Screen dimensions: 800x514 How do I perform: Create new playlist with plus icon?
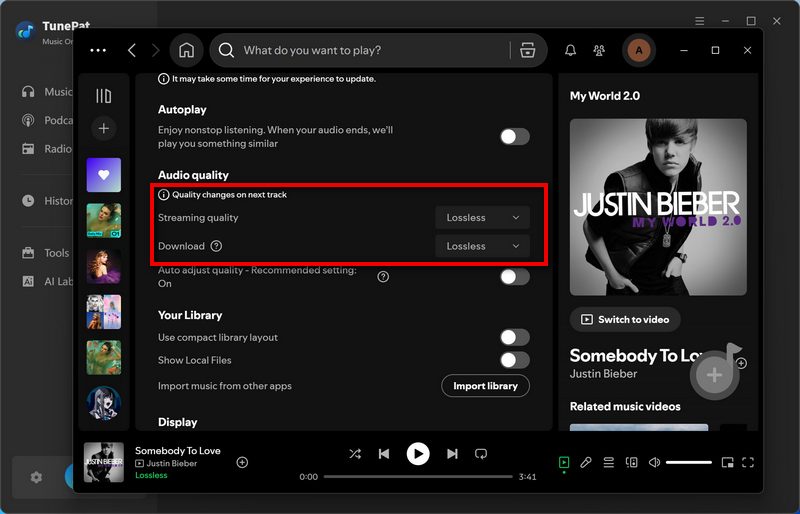[x=104, y=128]
